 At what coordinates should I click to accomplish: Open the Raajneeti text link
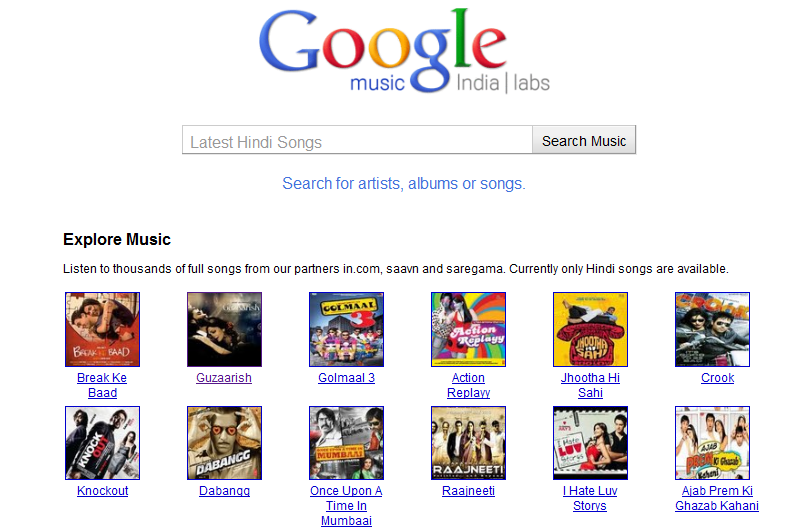[x=468, y=491]
